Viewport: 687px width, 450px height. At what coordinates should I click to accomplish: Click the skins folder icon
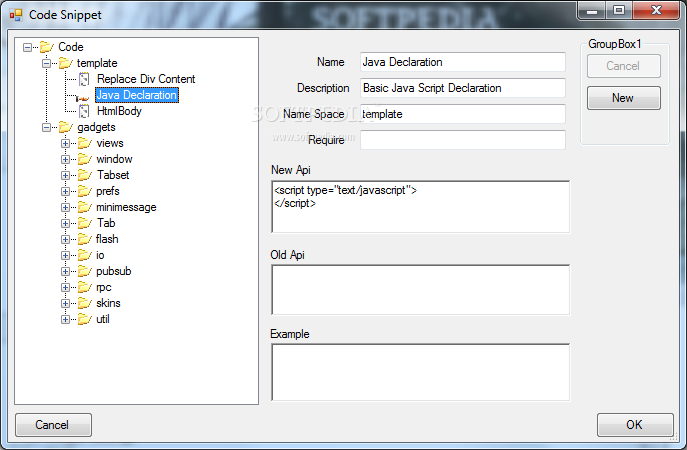coord(85,303)
